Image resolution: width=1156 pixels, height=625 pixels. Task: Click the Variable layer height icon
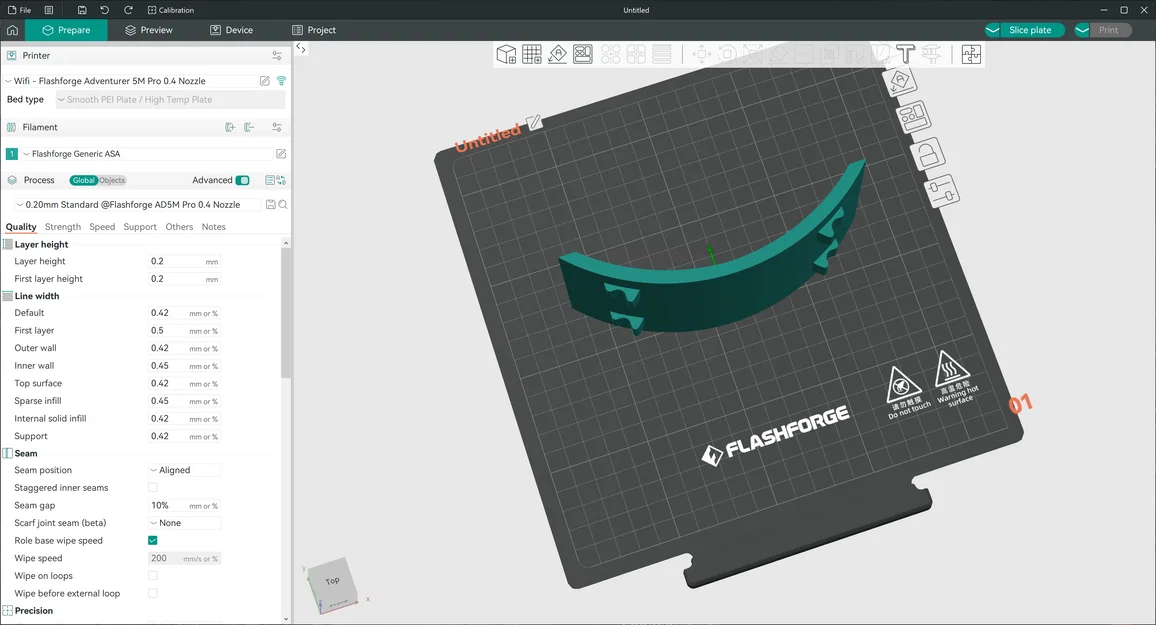(x=661, y=55)
